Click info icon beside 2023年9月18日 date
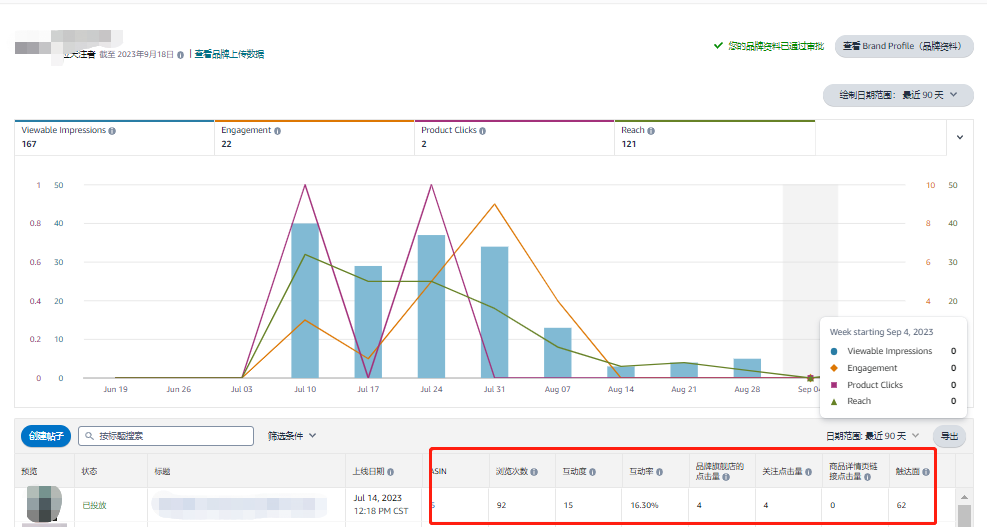The height and width of the screenshot is (527, 987). (181, 55)
